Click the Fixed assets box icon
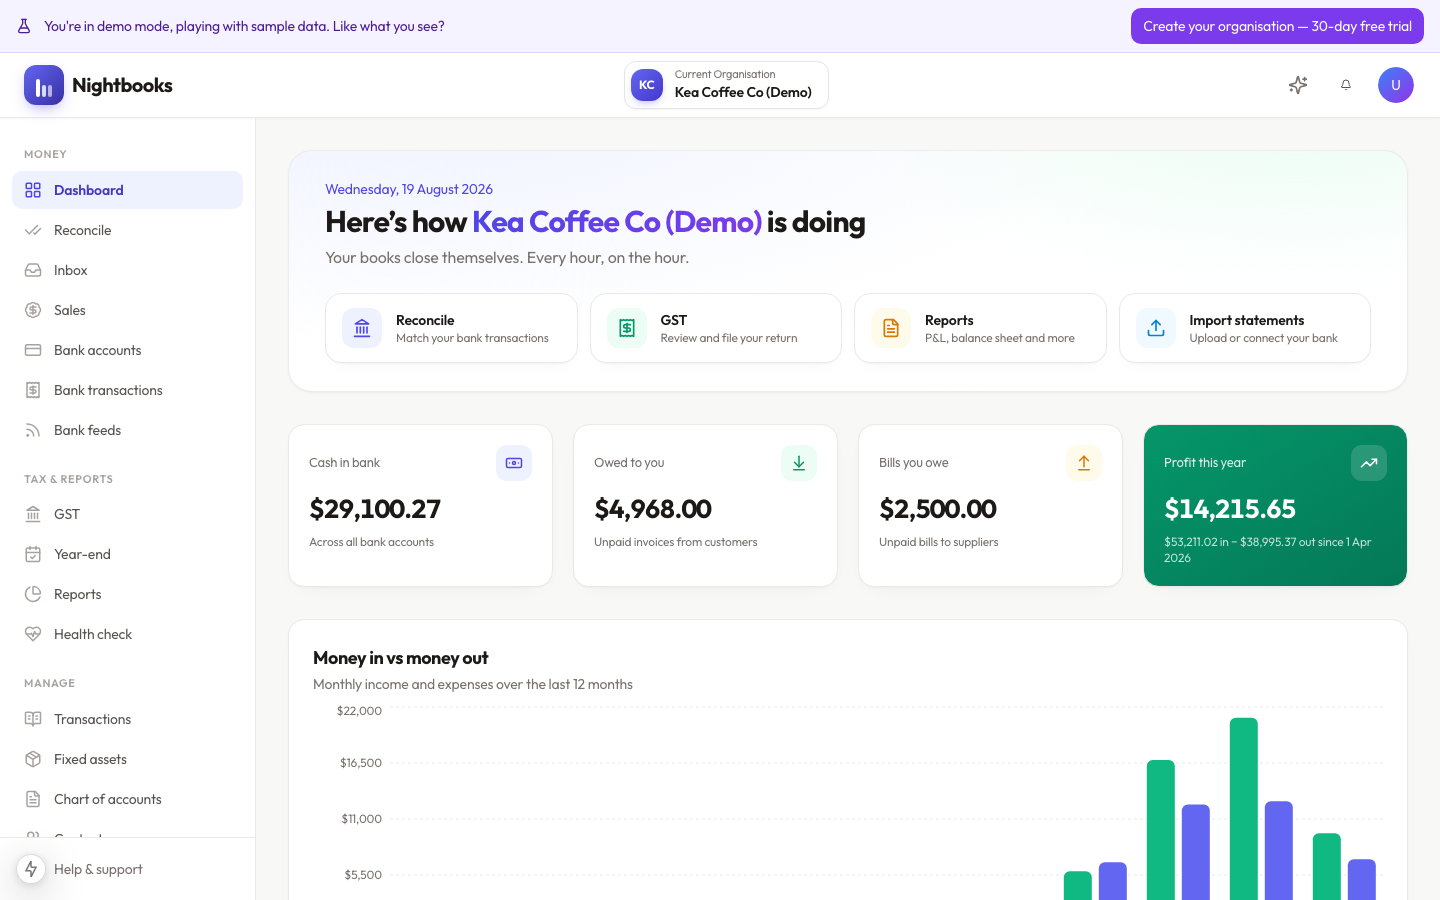 pyautogui.click(x=33, y=759)
